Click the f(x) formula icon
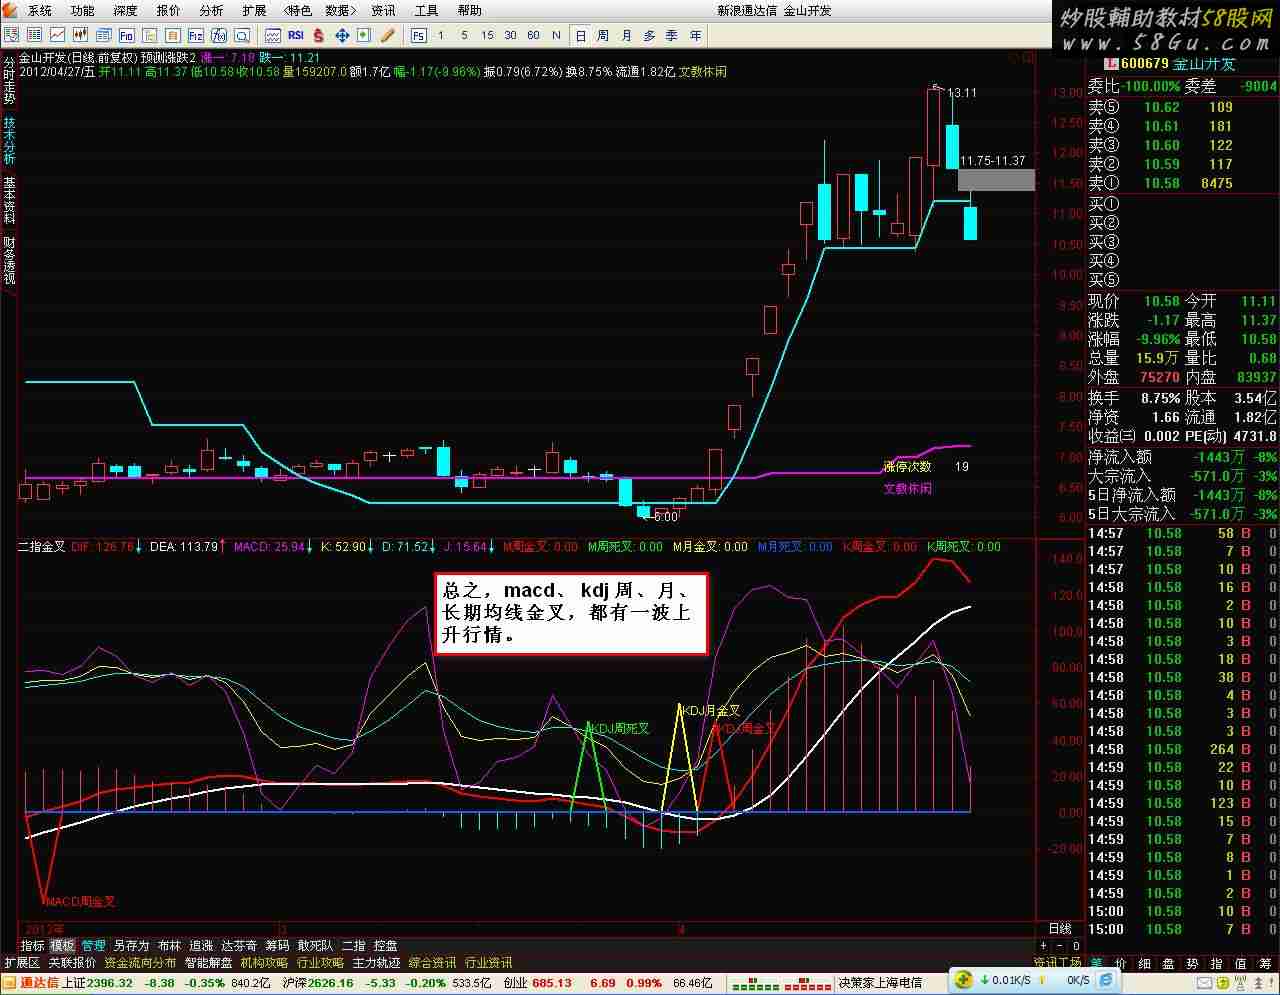 click(x=219, y=35)
